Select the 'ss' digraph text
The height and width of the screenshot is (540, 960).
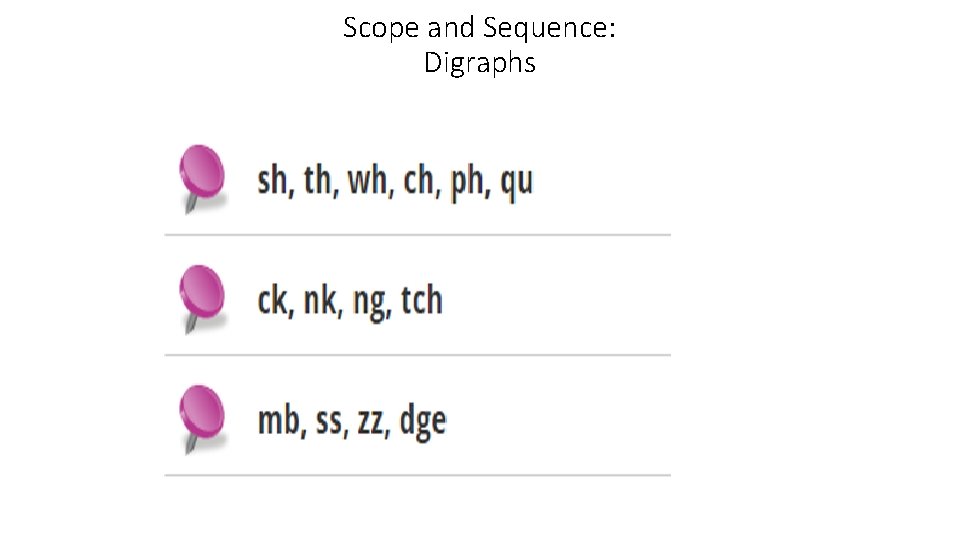pos(328,422)
